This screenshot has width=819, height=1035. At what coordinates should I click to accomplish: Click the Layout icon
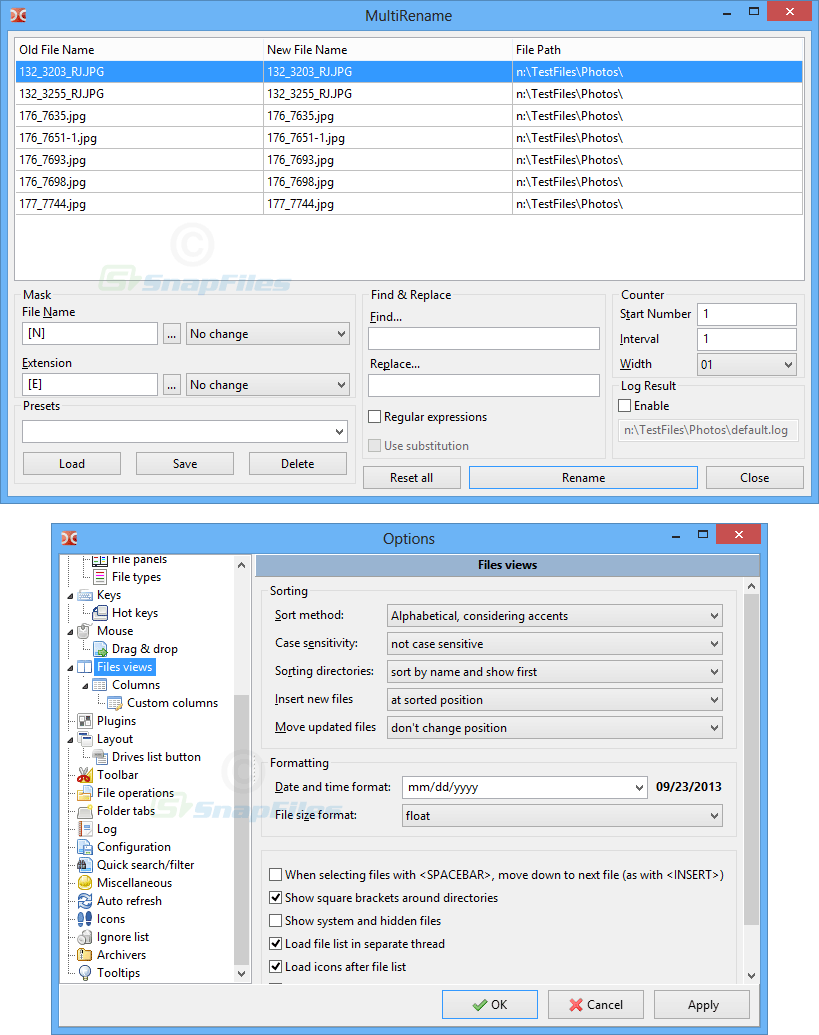click(x=84, y=739)
